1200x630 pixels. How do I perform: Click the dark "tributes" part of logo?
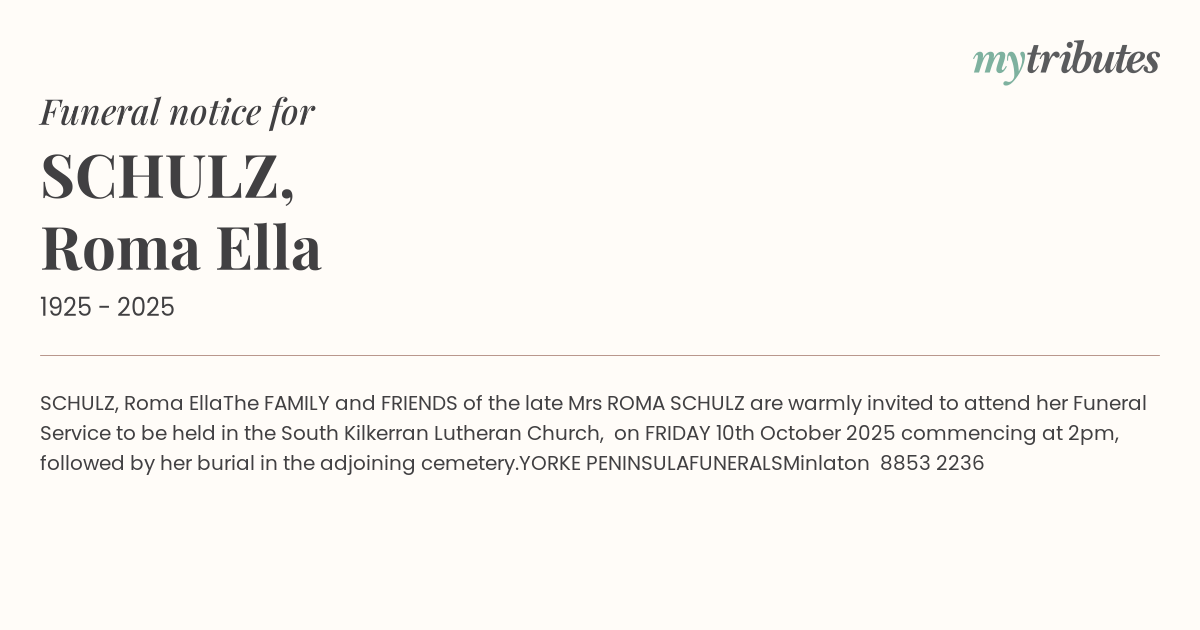coord(1092,60)
